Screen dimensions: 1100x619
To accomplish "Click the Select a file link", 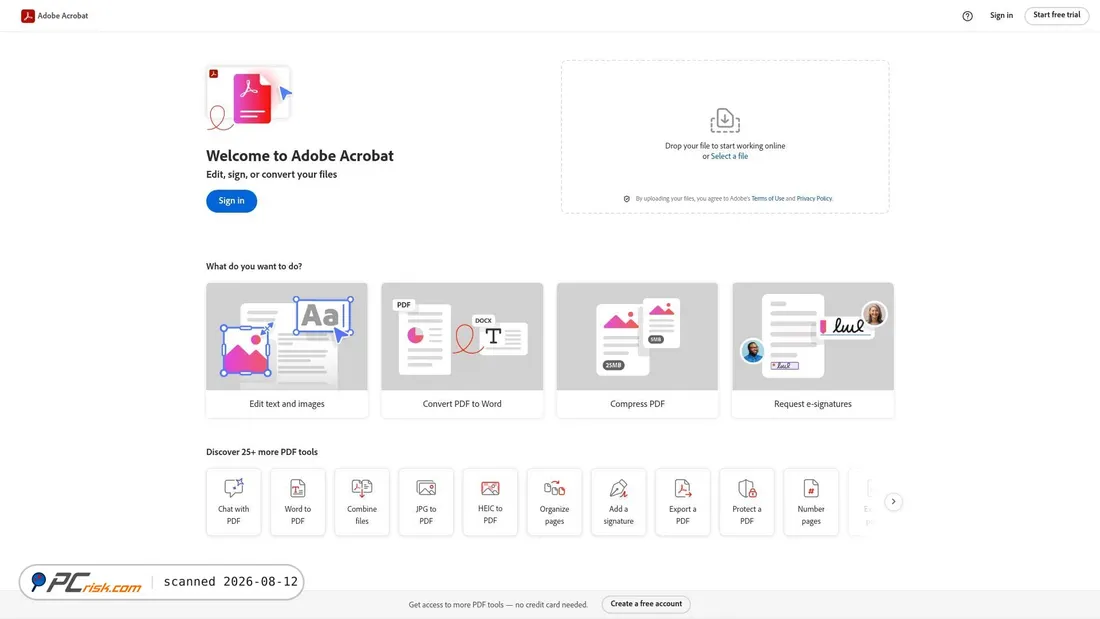I will coord(729,157).
